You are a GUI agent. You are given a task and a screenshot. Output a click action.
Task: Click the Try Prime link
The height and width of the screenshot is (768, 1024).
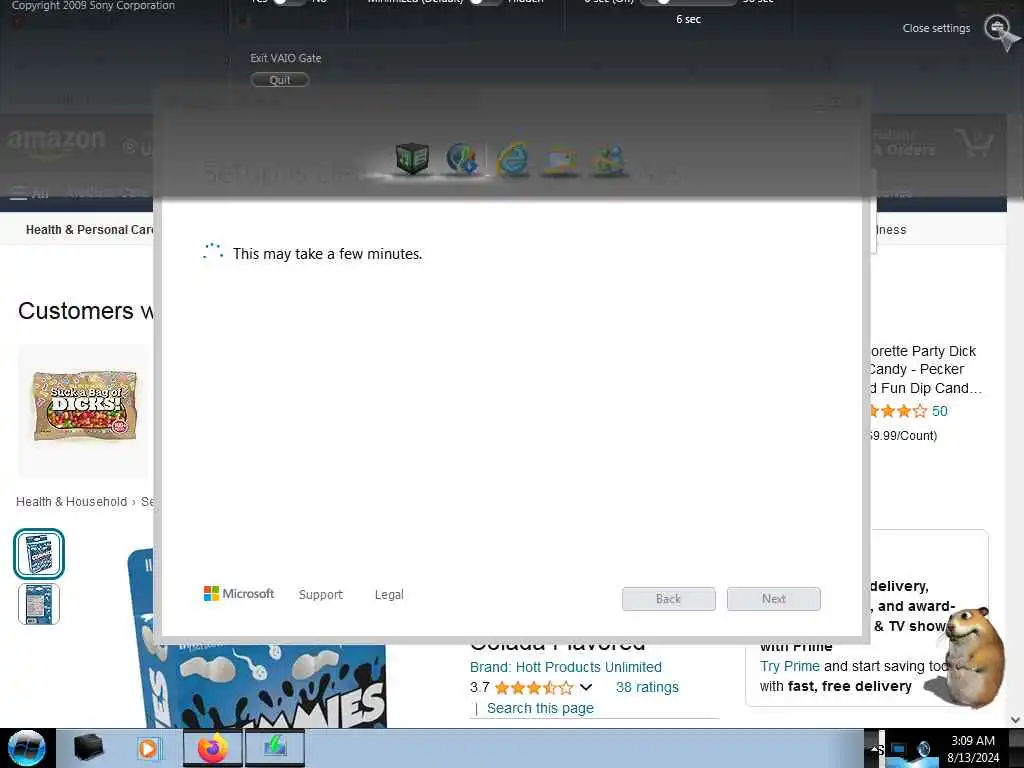pos(790,666)
